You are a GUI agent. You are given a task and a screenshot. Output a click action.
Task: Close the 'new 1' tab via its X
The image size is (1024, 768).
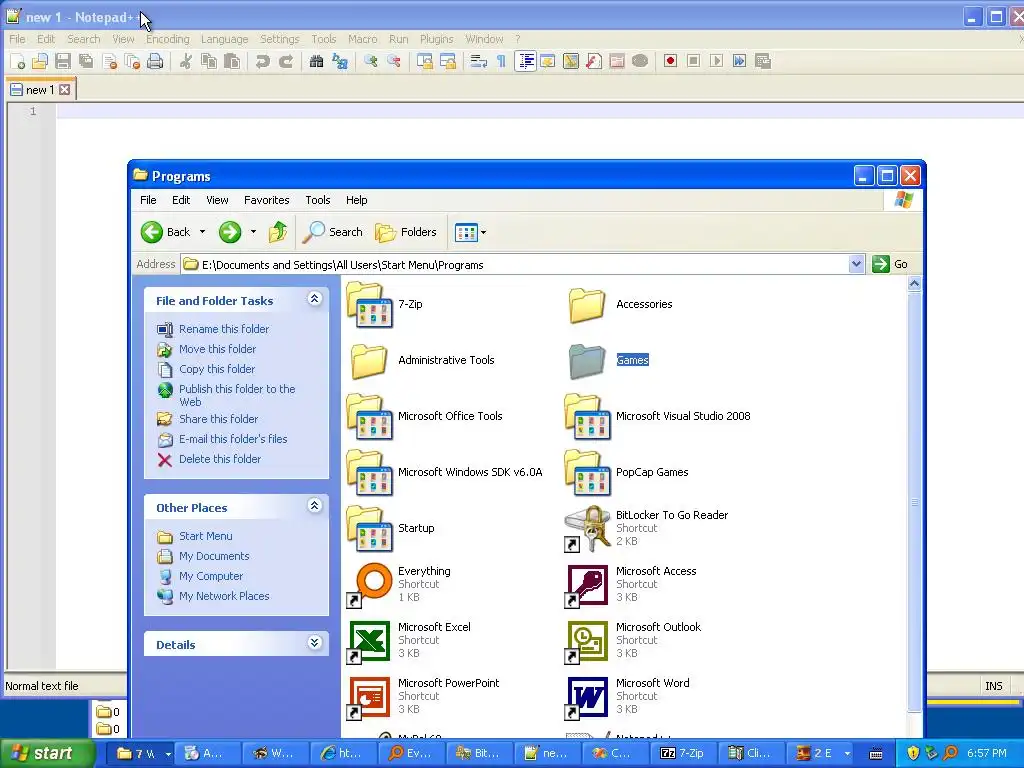pos(65,89)
